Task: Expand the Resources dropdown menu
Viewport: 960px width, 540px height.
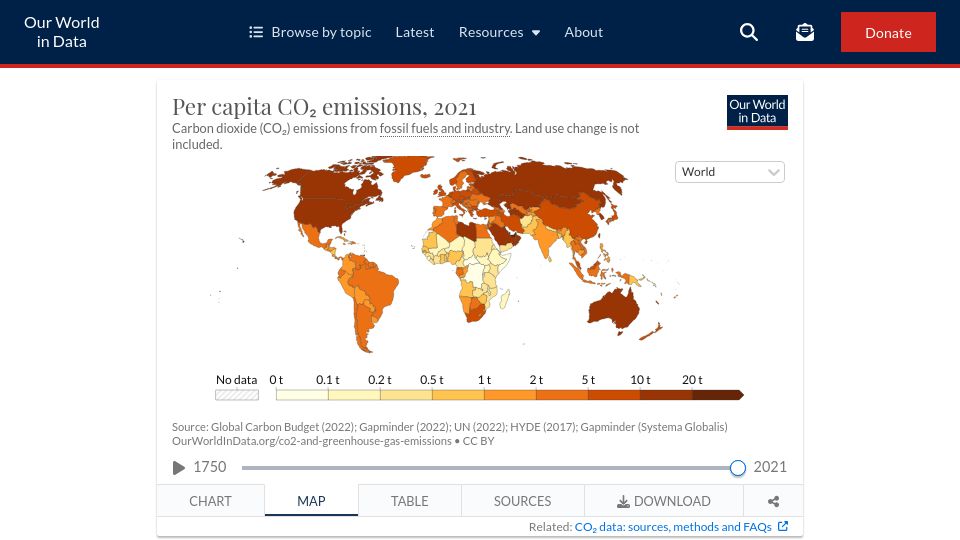Action: pos(500,32)
